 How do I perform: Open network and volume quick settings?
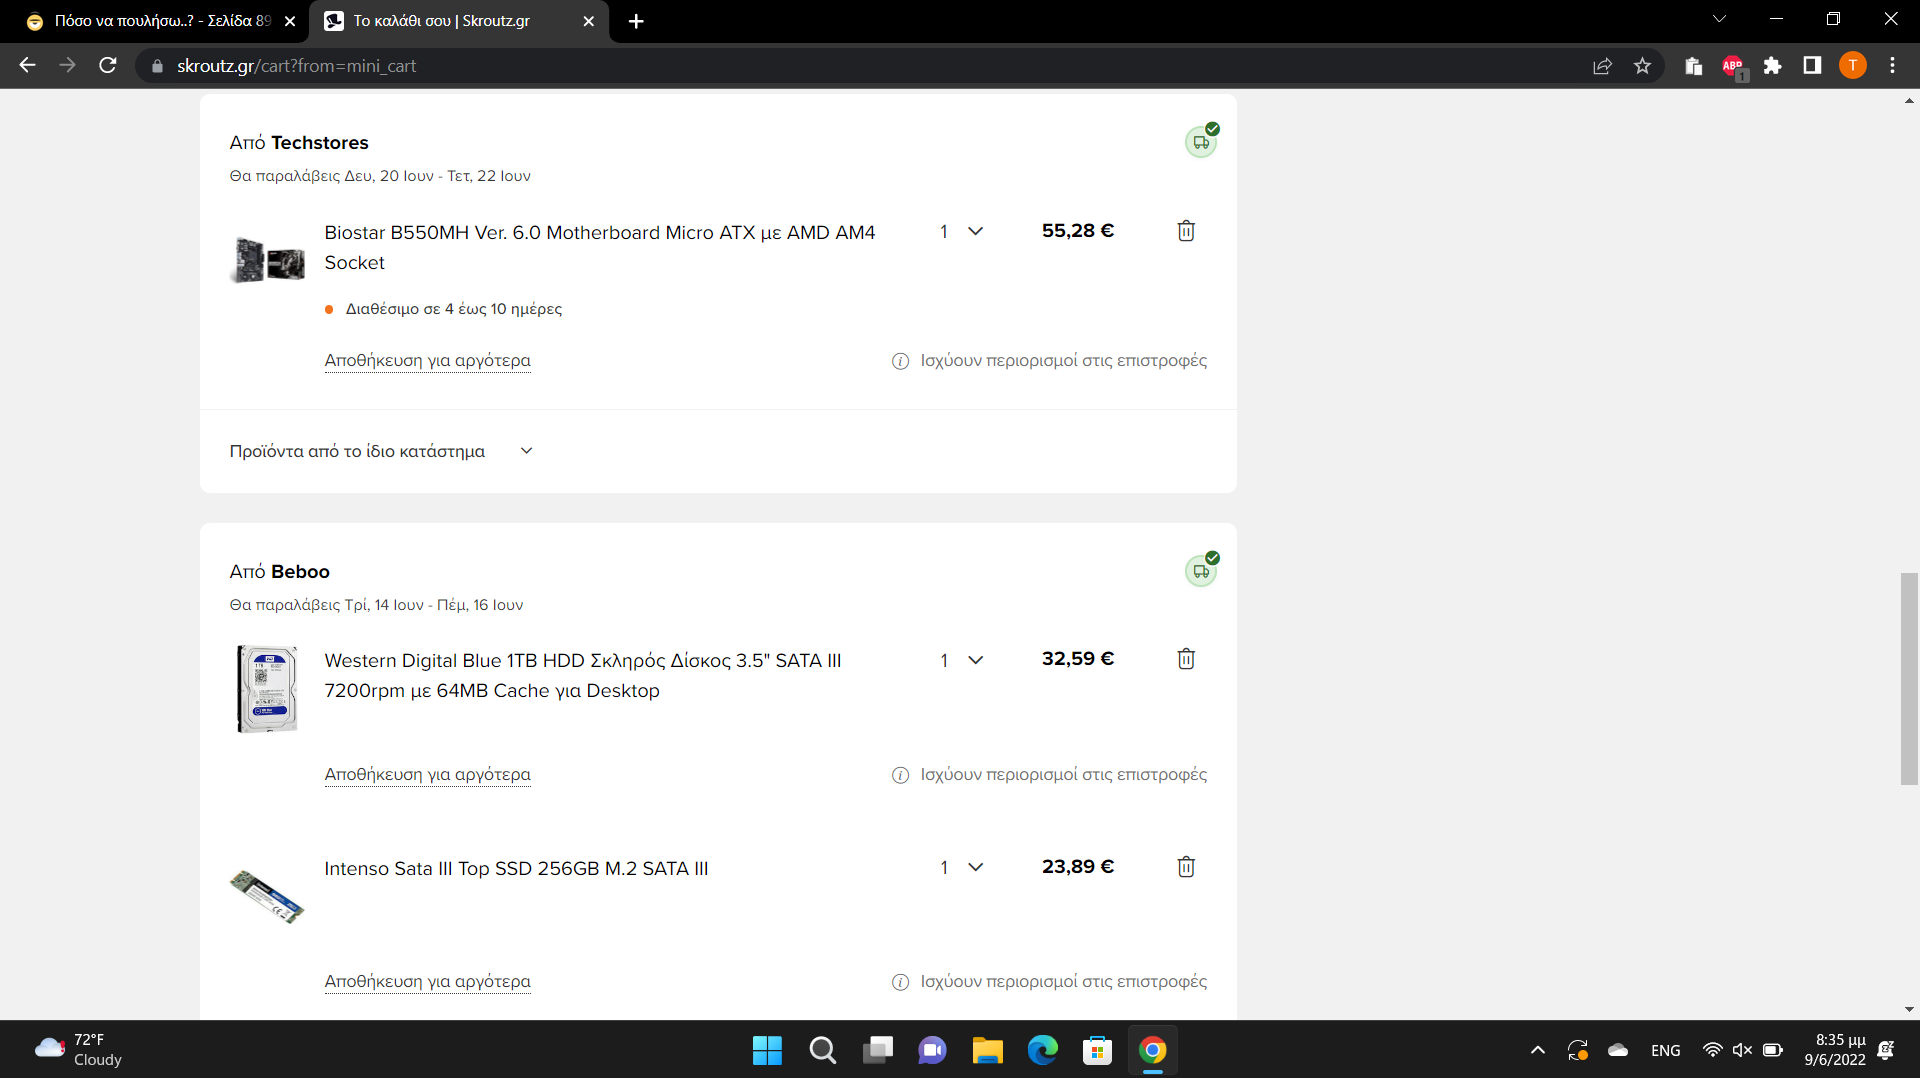click(x=1742, y=1050)
